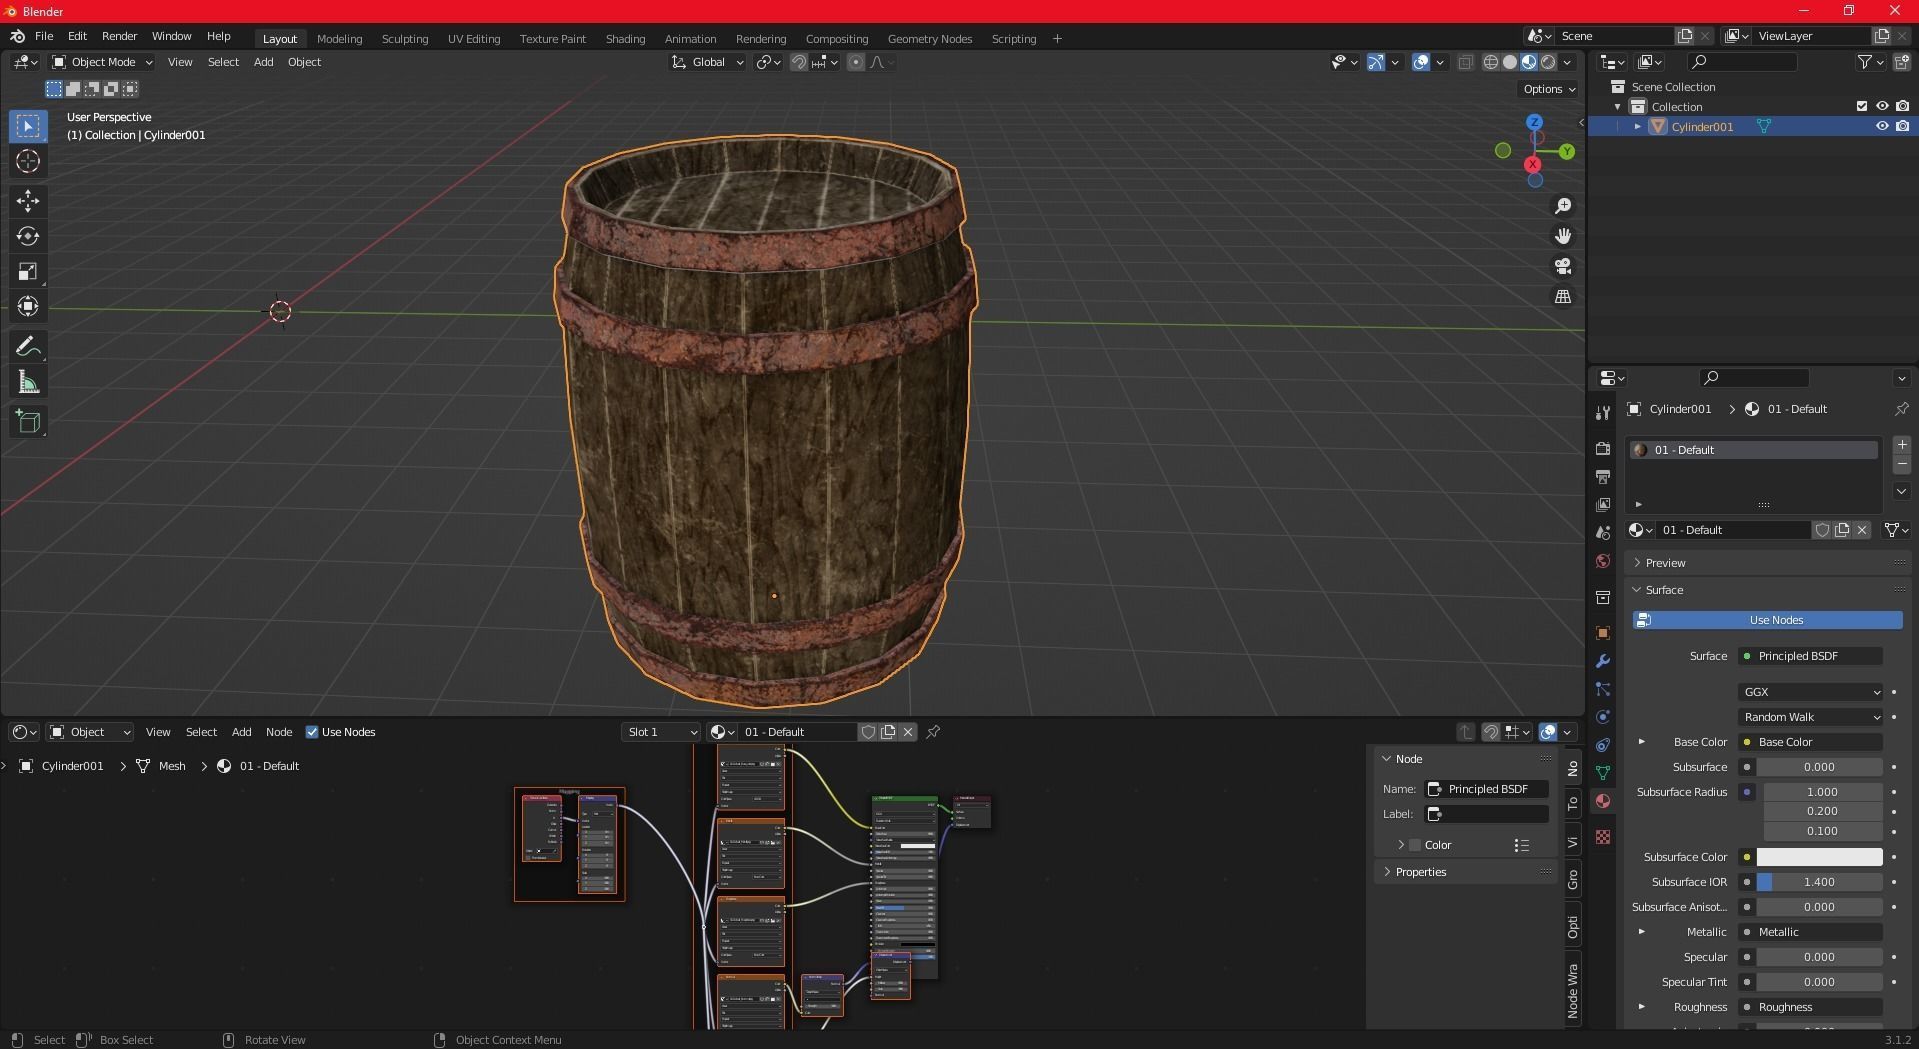The height and width of the screenshot is (1049, 1919).
Task: Click the Subsurface IOR 1.400 slider
Action: coord(1819,882)
